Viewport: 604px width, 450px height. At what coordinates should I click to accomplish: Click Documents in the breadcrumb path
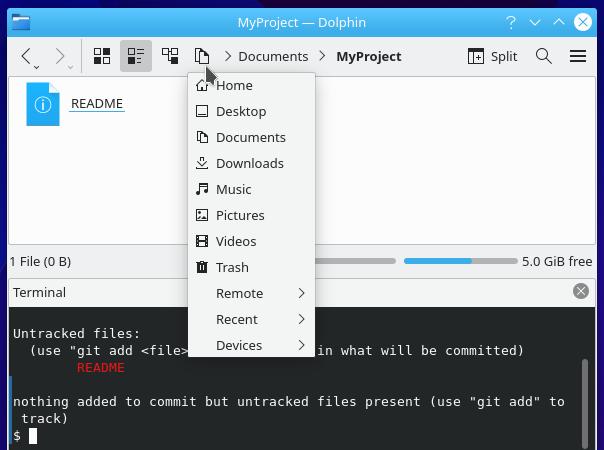273,57
